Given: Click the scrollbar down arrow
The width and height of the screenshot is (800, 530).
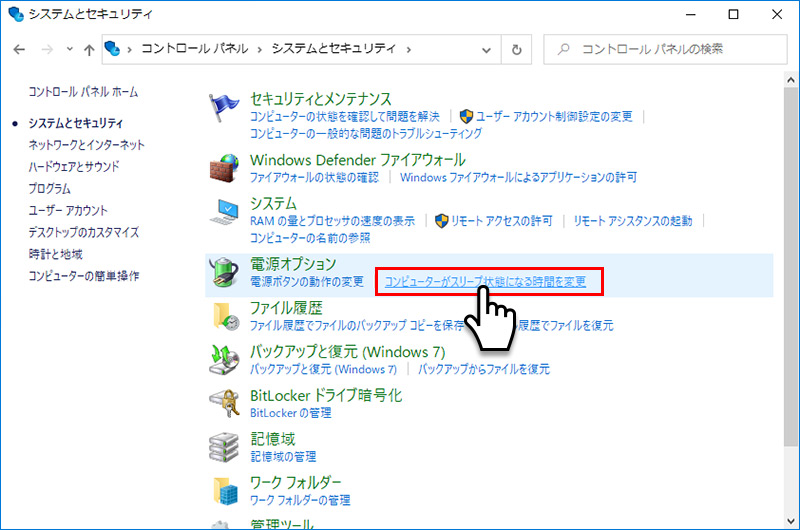Looking at the screenshot, I should (791, 521).
